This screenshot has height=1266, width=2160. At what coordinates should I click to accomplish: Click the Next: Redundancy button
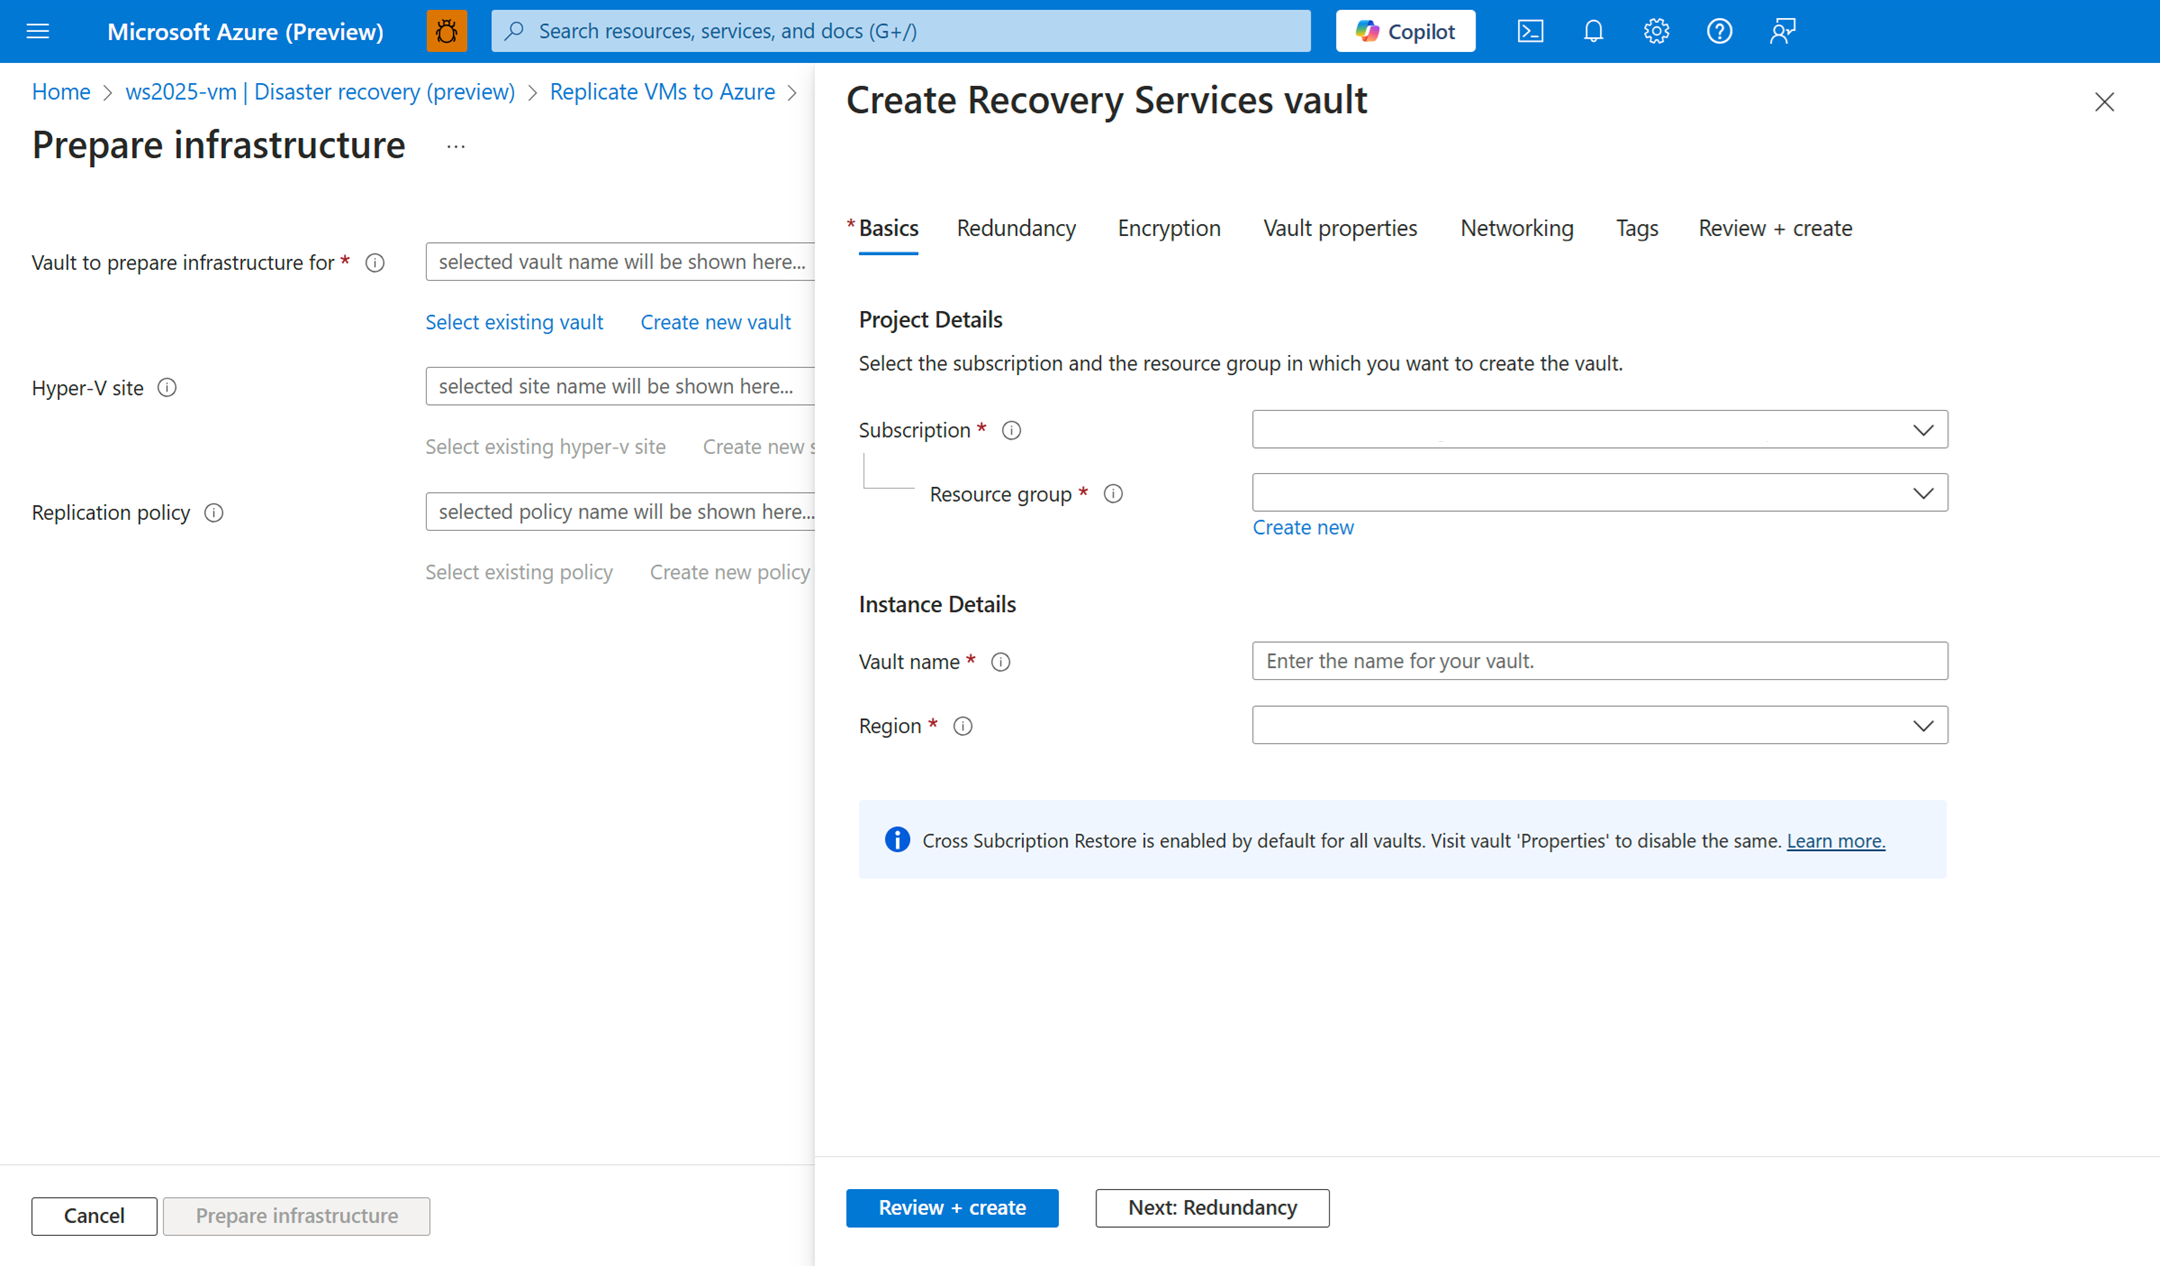pyautogui.click(x=1212, y=1208)
